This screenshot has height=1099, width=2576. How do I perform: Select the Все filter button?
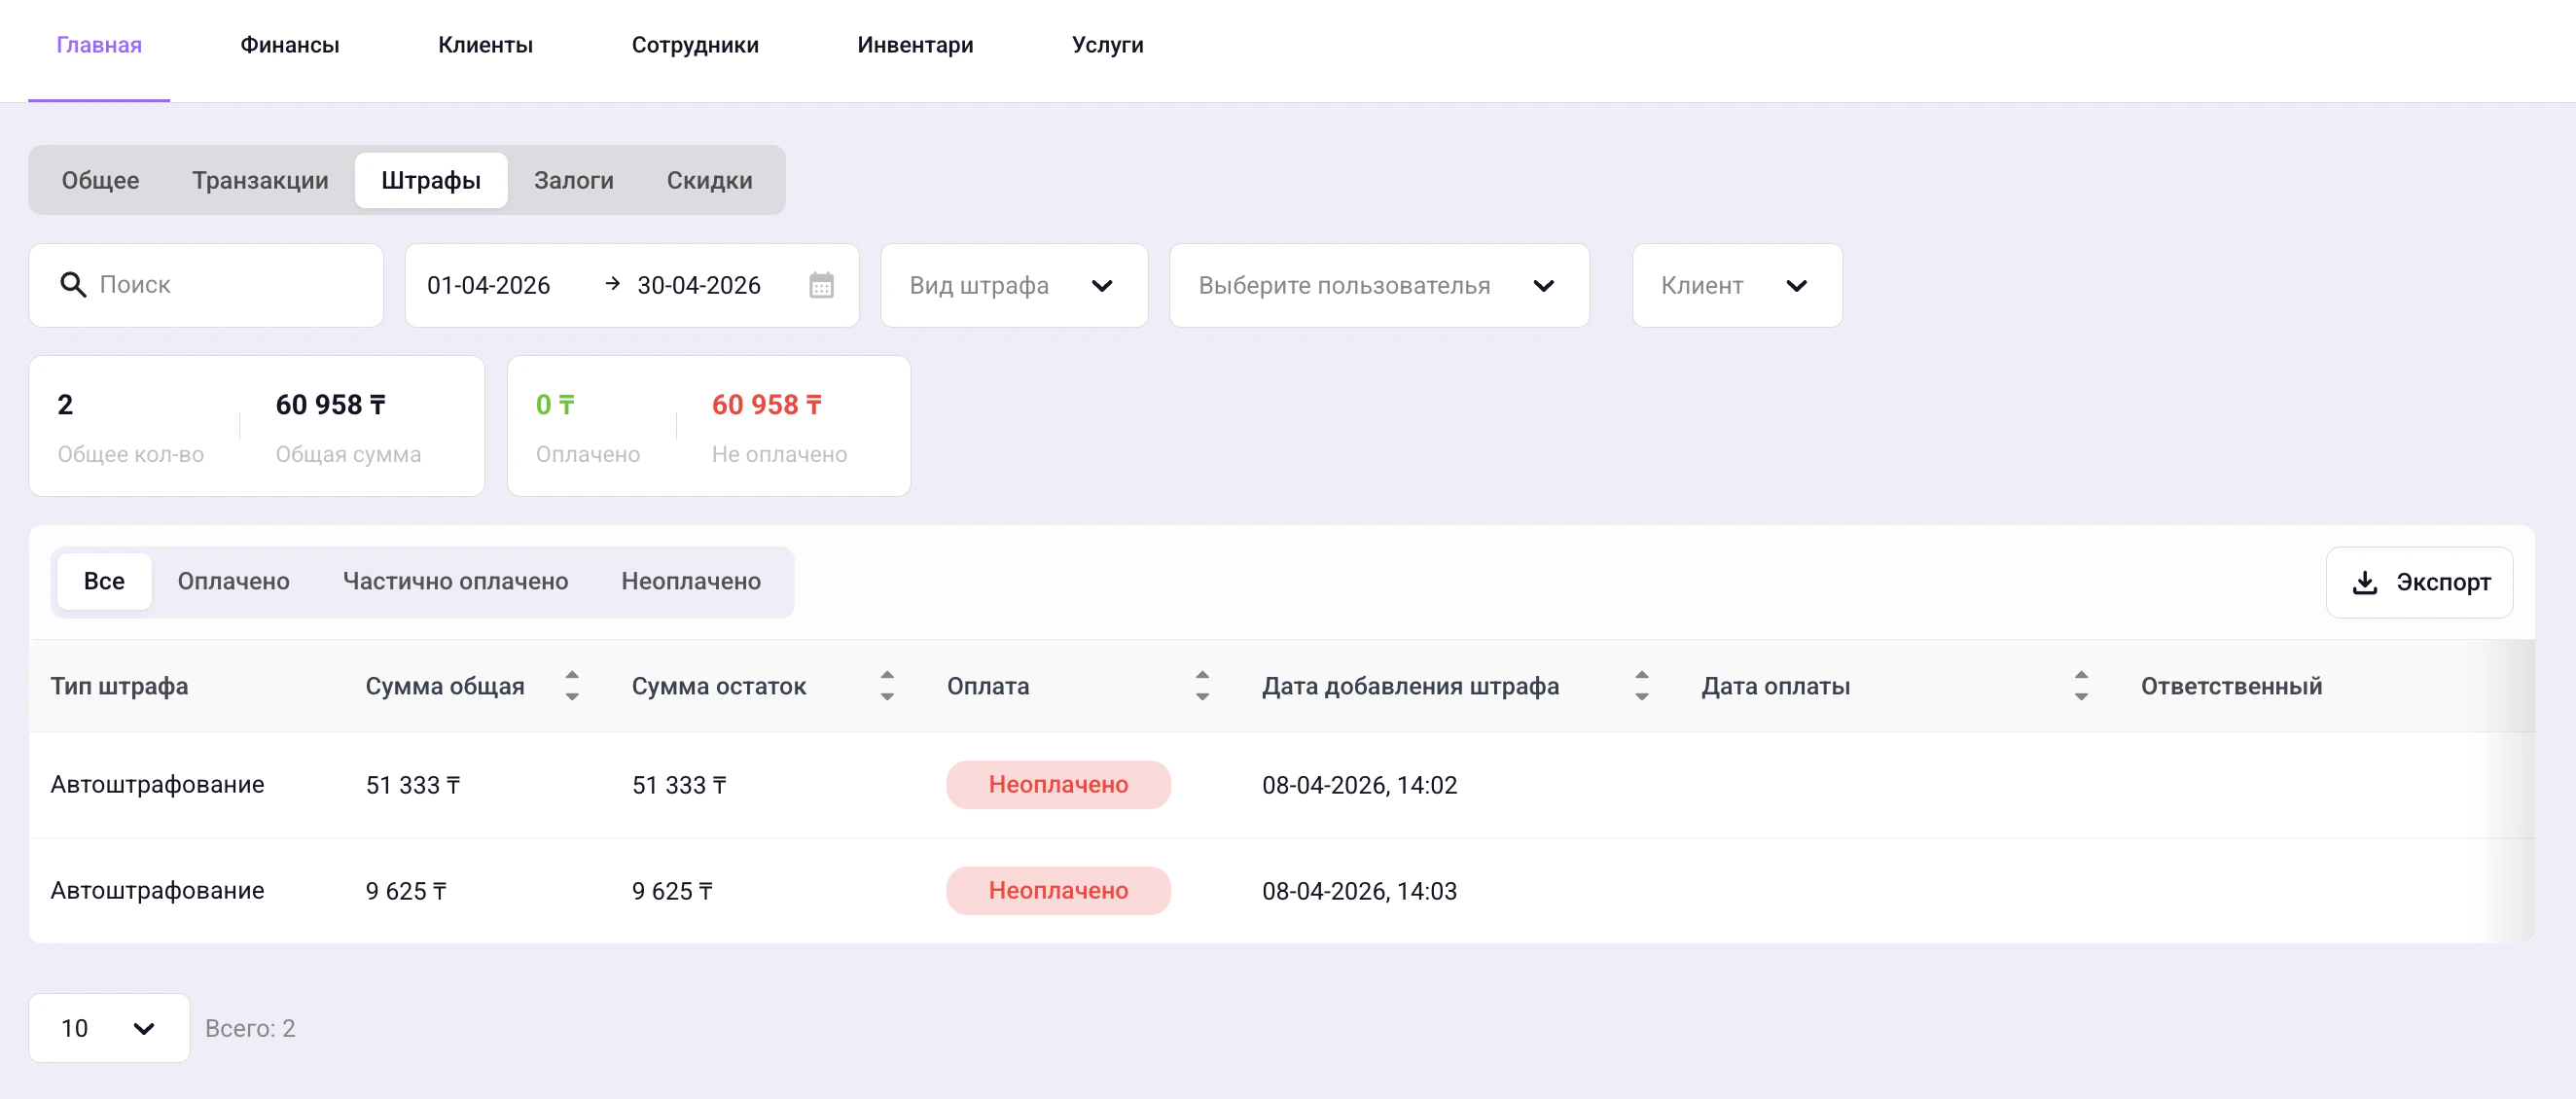(x=104, y=581)
